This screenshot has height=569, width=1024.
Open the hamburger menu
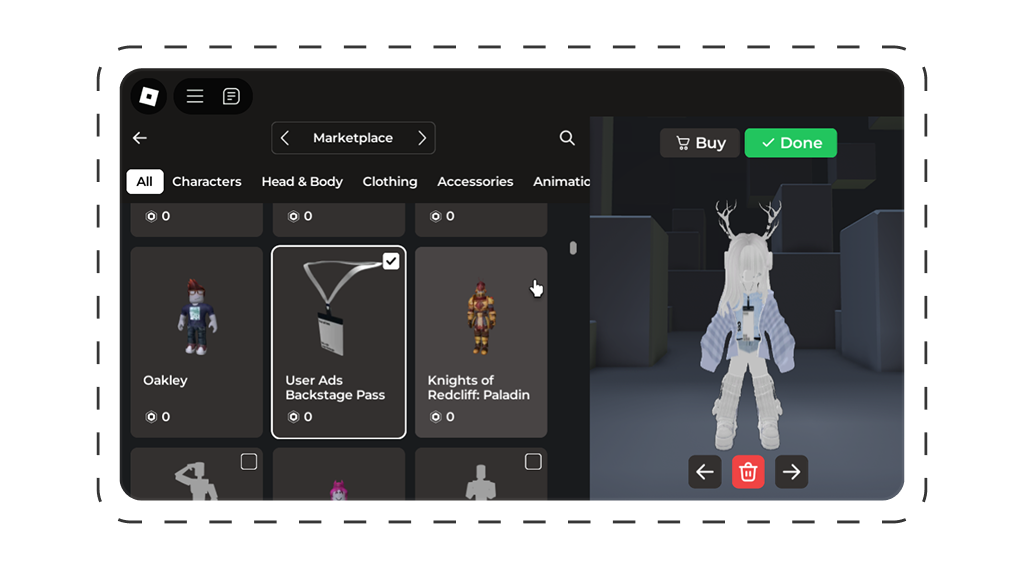(x=195, y=96)
